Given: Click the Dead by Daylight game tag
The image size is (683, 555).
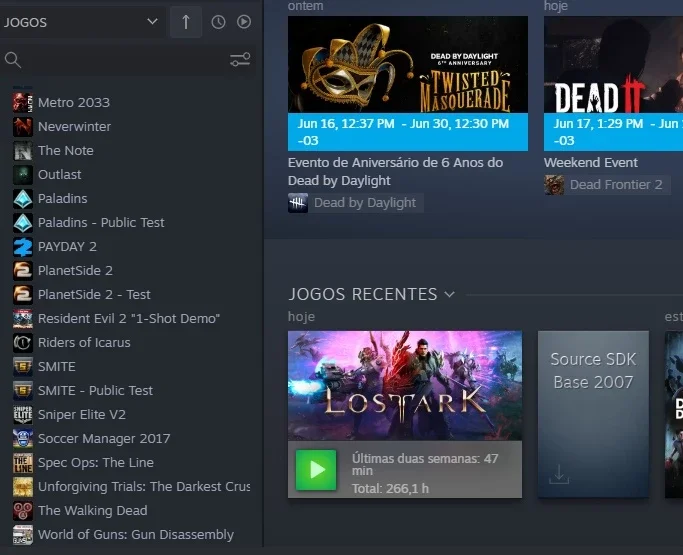Looking at the screenshot, I should tap(355, 203).
